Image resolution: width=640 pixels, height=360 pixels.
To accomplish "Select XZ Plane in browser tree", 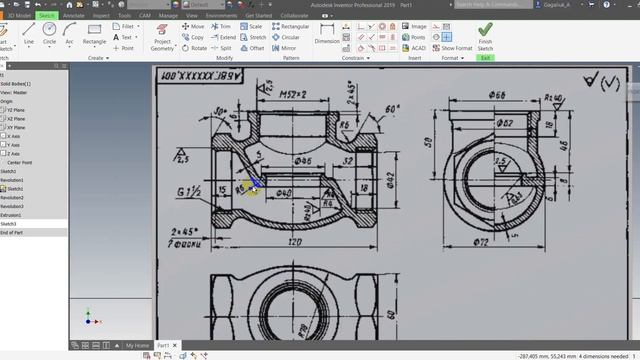I will coord(16,119).
